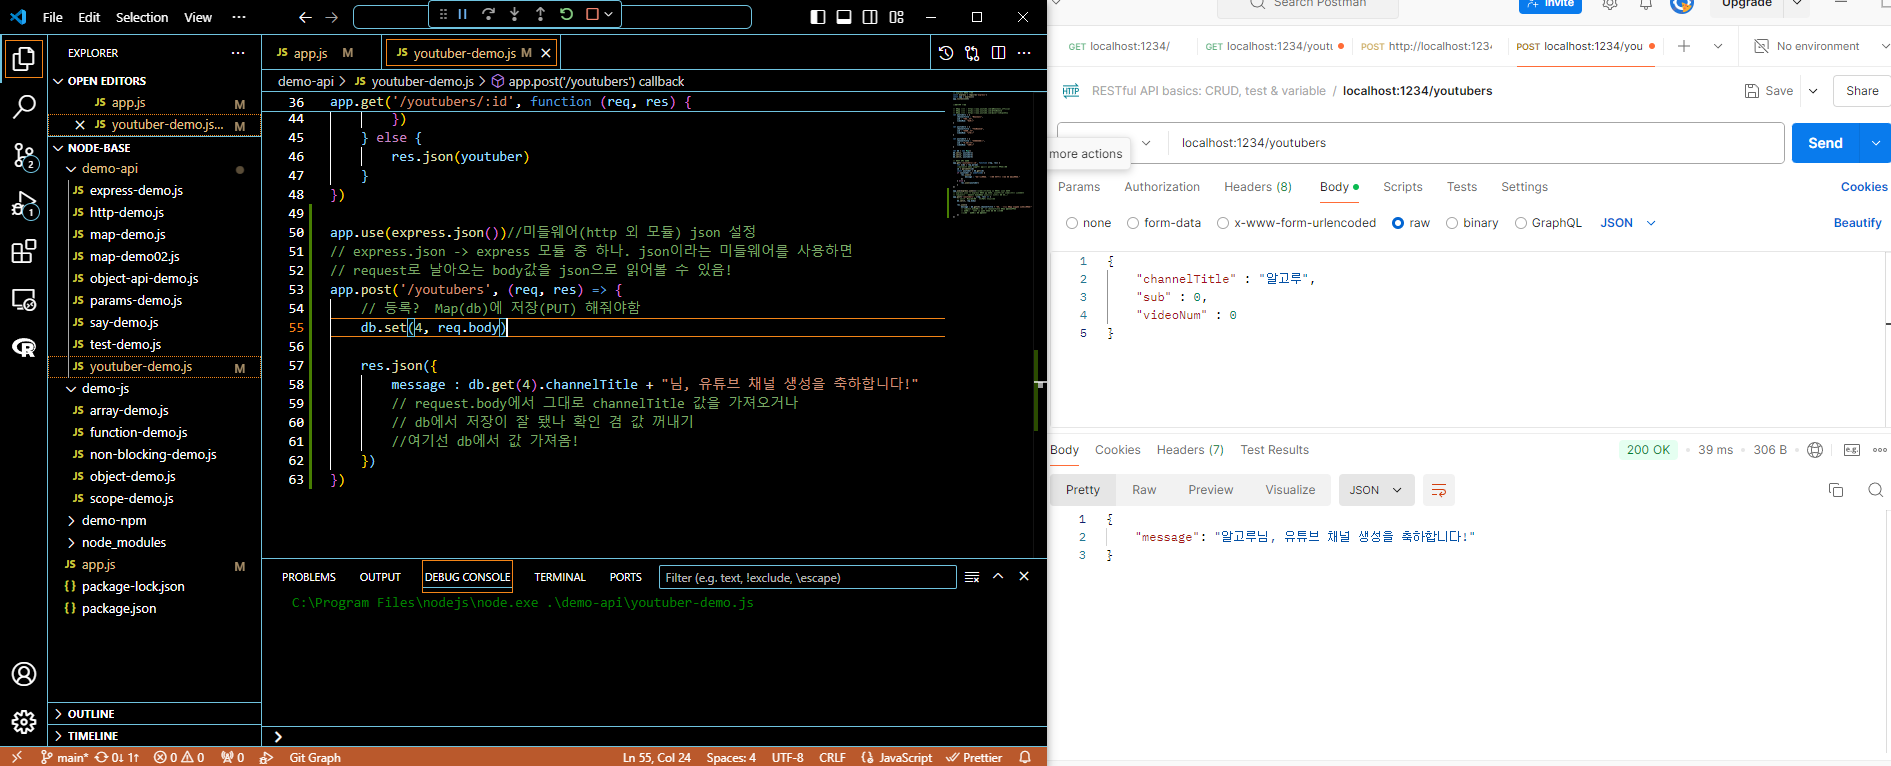Open changes compare icon in editor
The height and width of the screenshot is (766, 1891).
[x=972, y=53]
